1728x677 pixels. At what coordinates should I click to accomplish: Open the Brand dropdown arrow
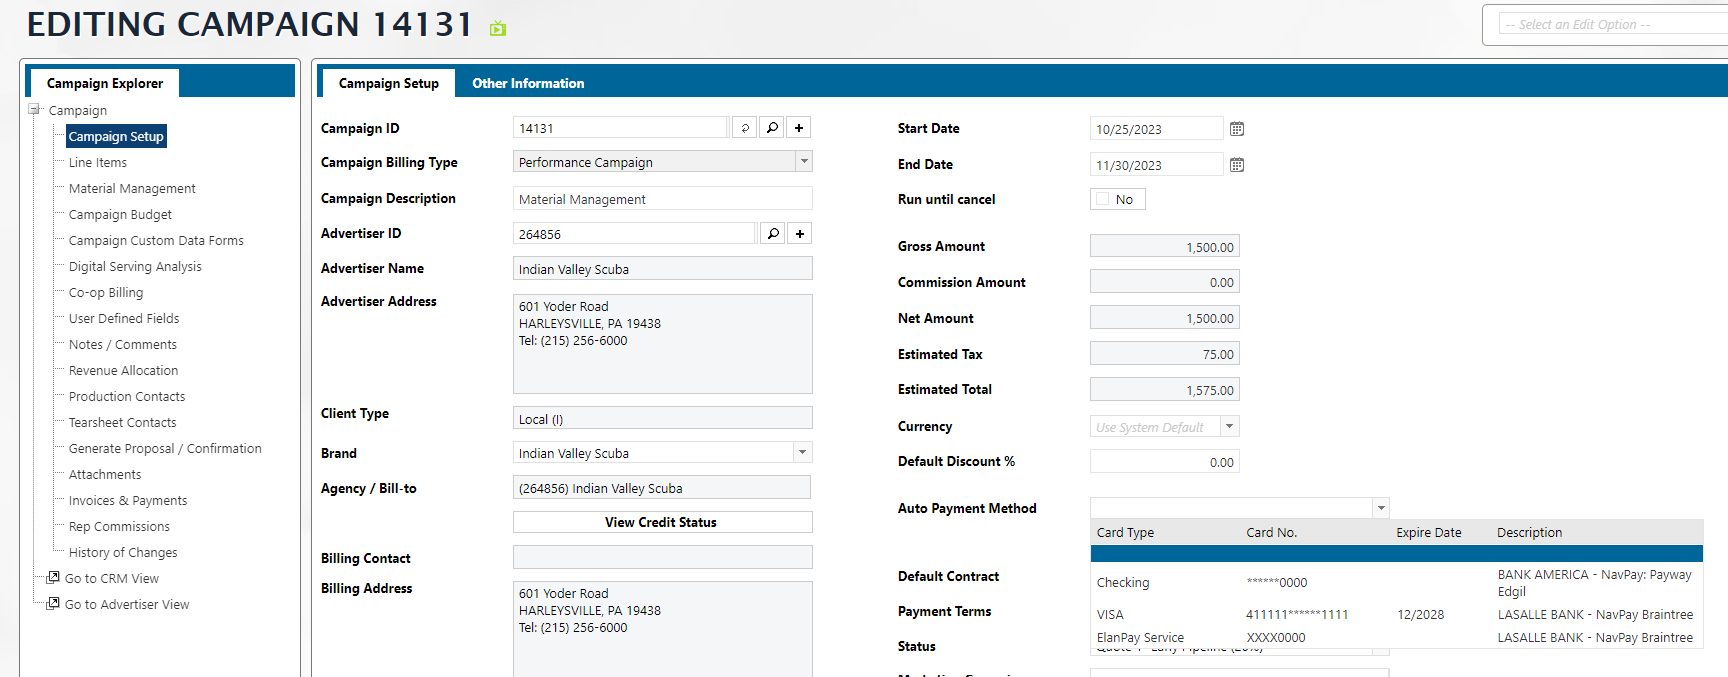(x=802, y=453)
